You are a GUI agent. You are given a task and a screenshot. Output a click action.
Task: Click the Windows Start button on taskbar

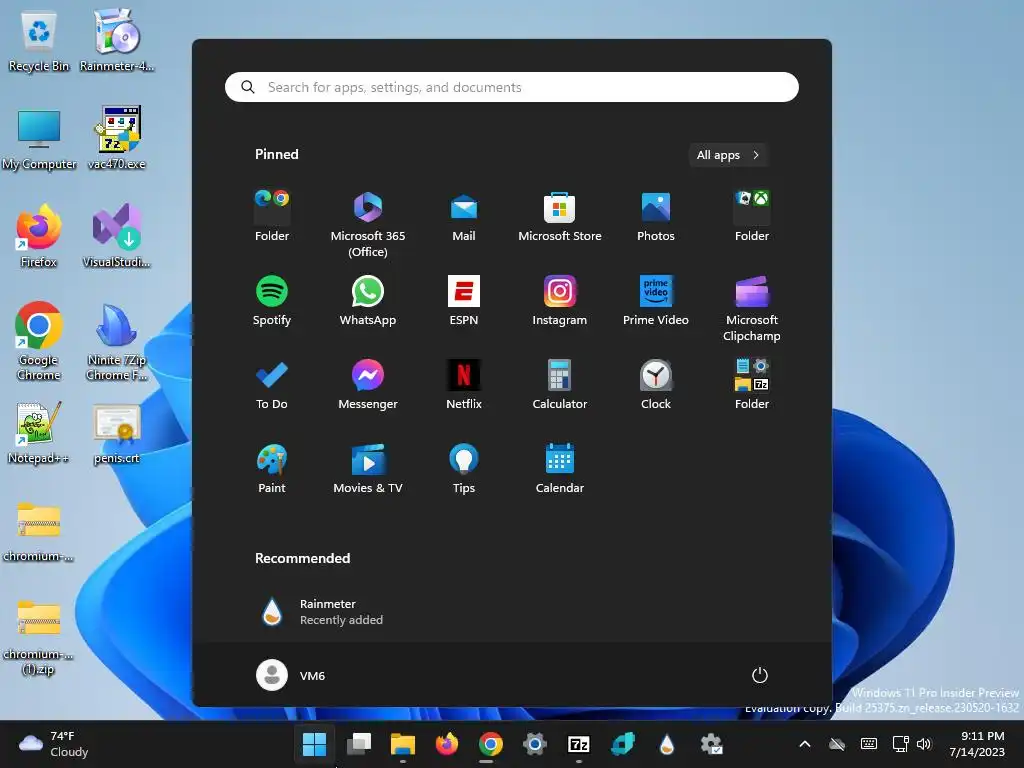click(314, 744)
